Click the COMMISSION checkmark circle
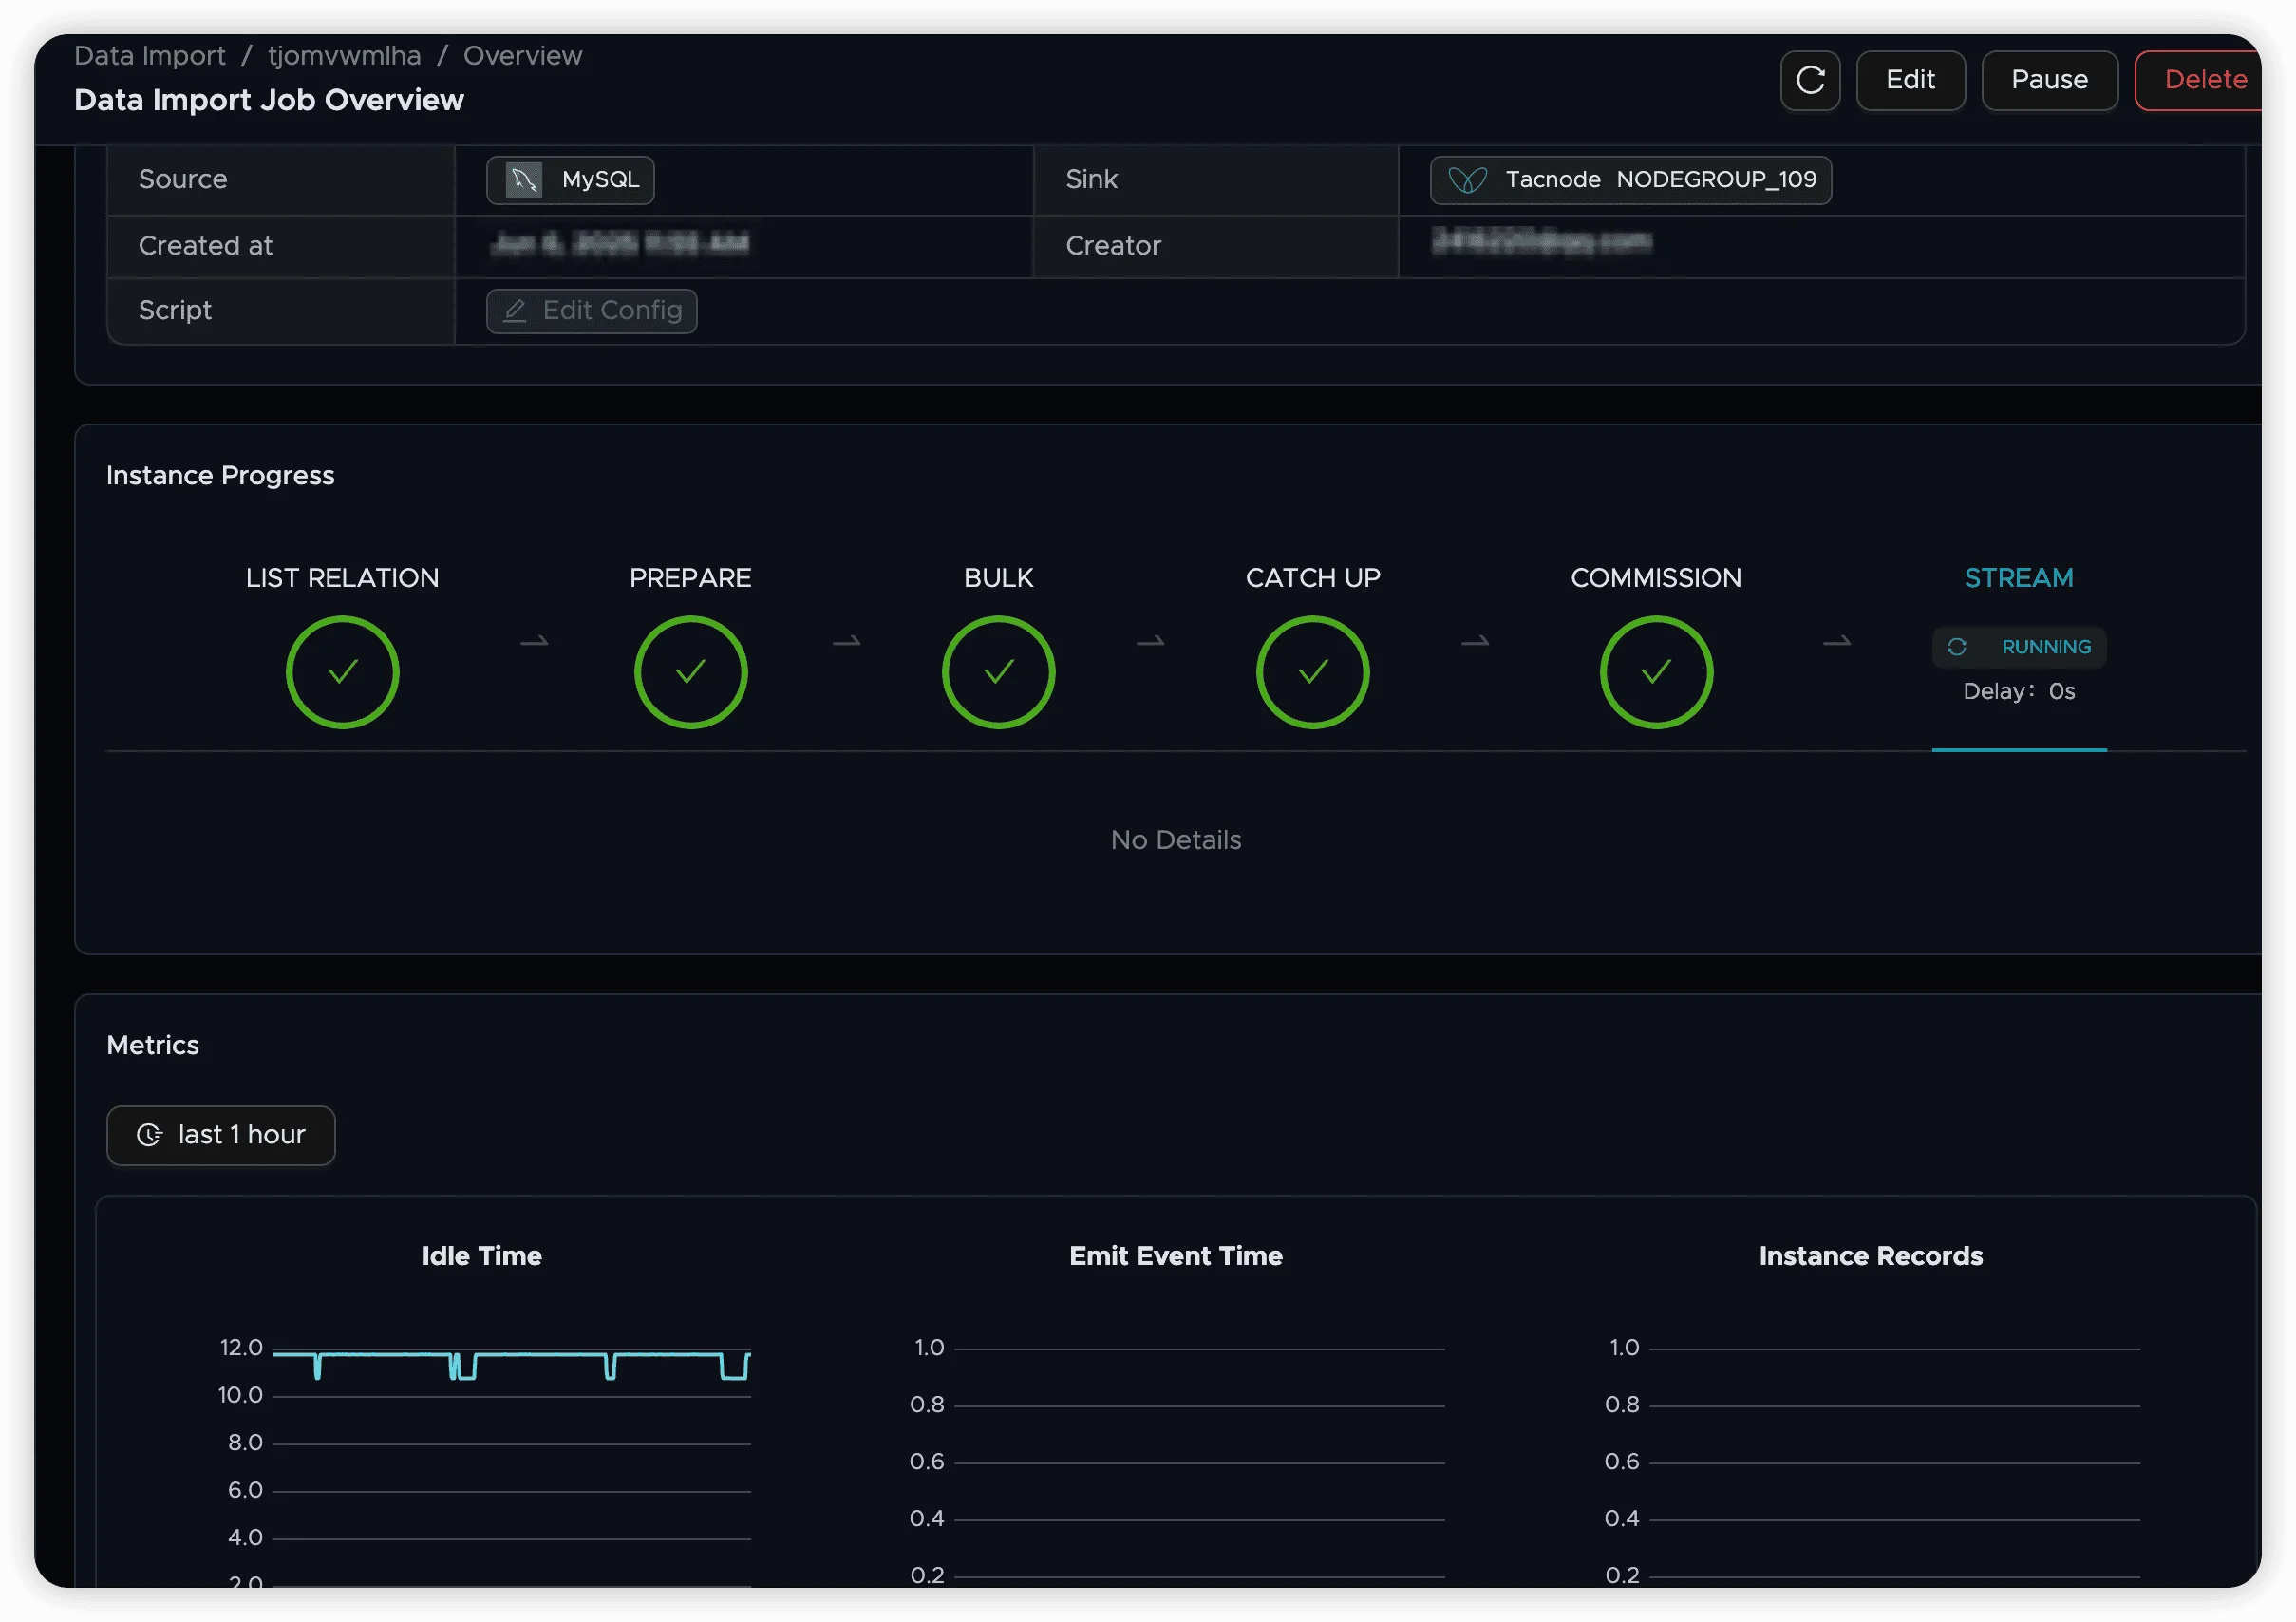2296x1622 pixels. click(1656, 672)
